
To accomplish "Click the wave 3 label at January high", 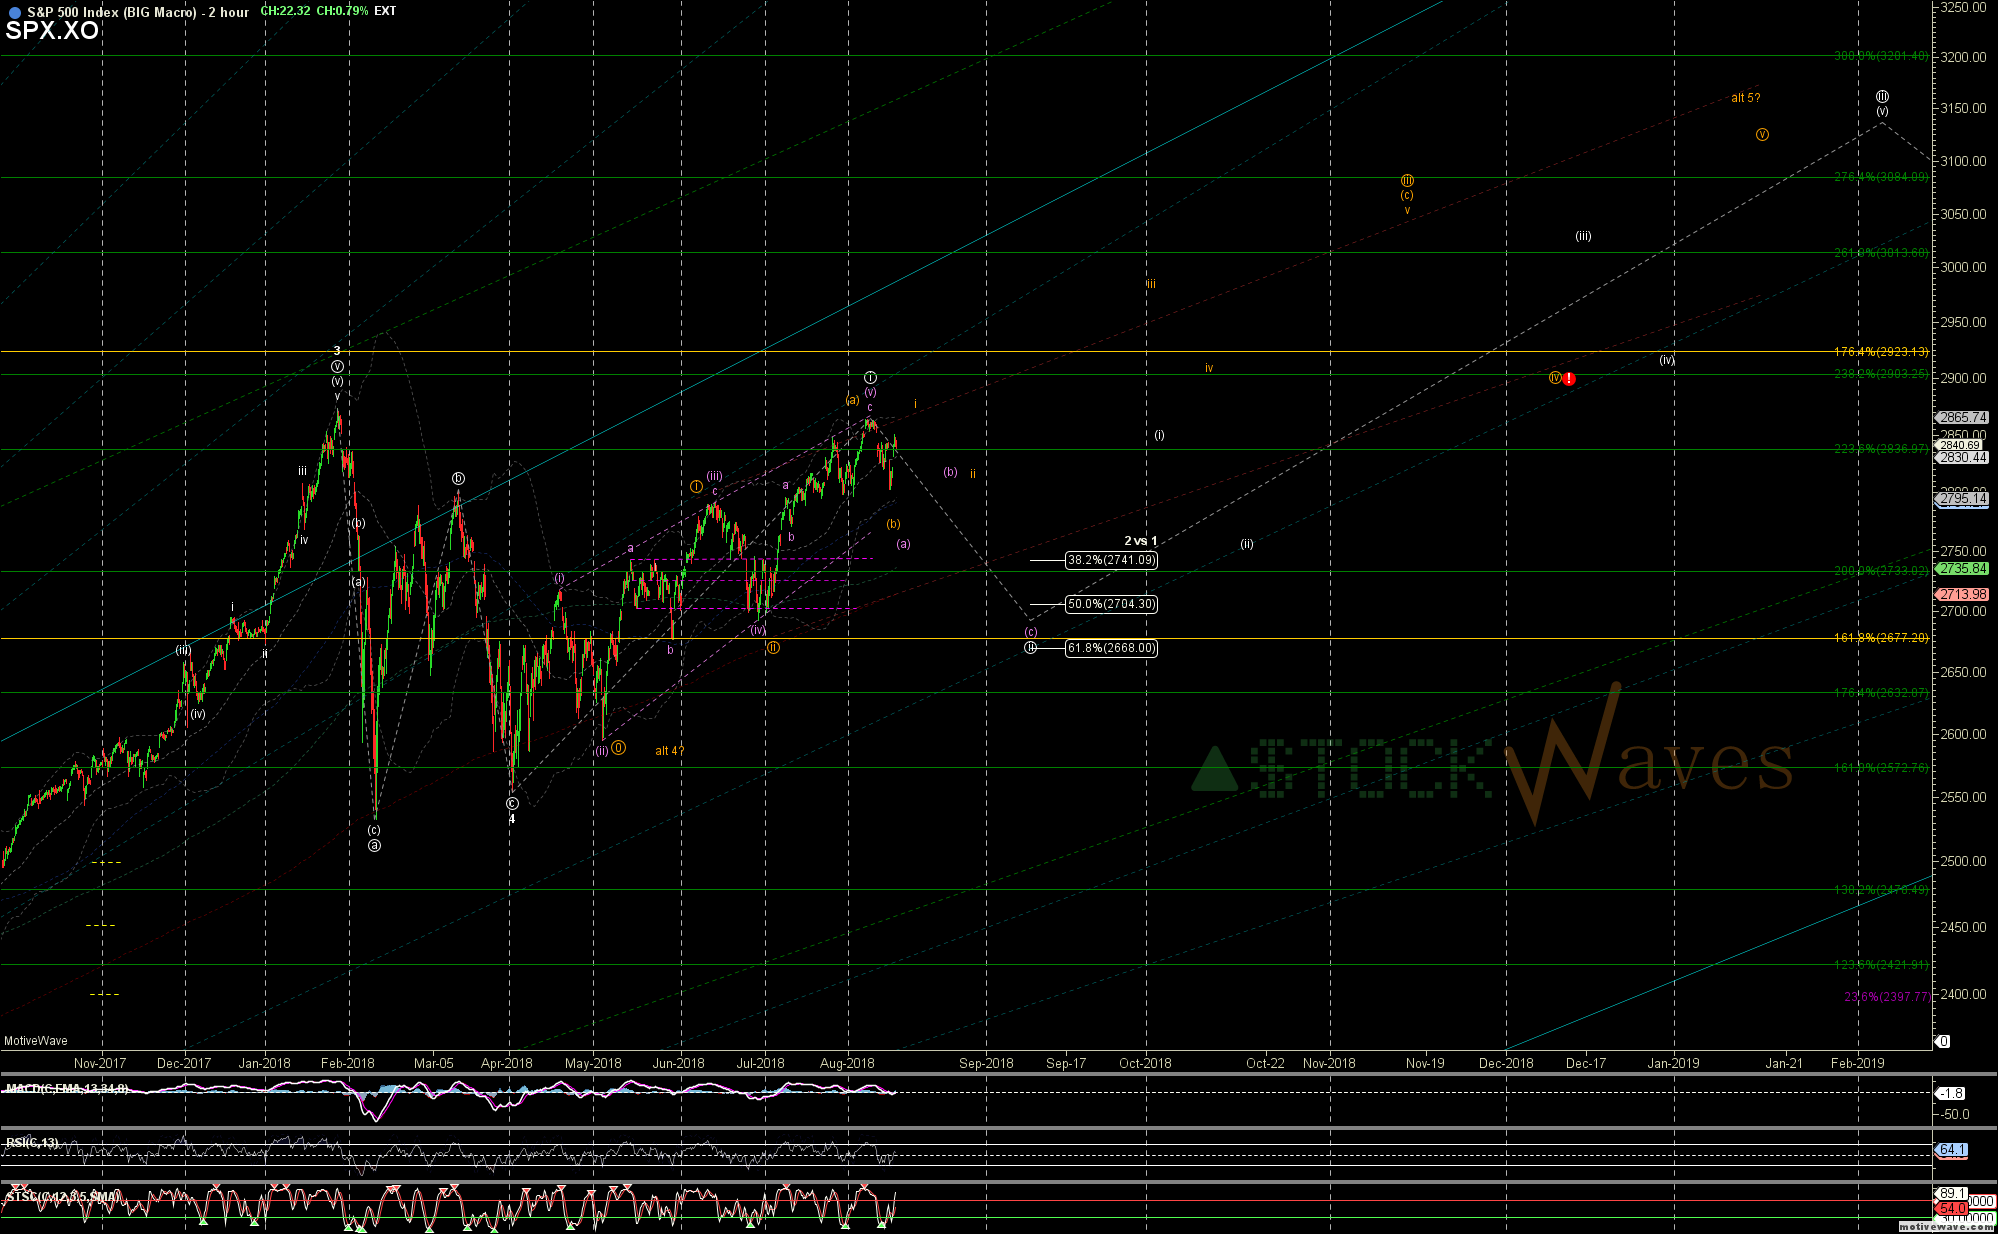I will [x=337, y=351].
